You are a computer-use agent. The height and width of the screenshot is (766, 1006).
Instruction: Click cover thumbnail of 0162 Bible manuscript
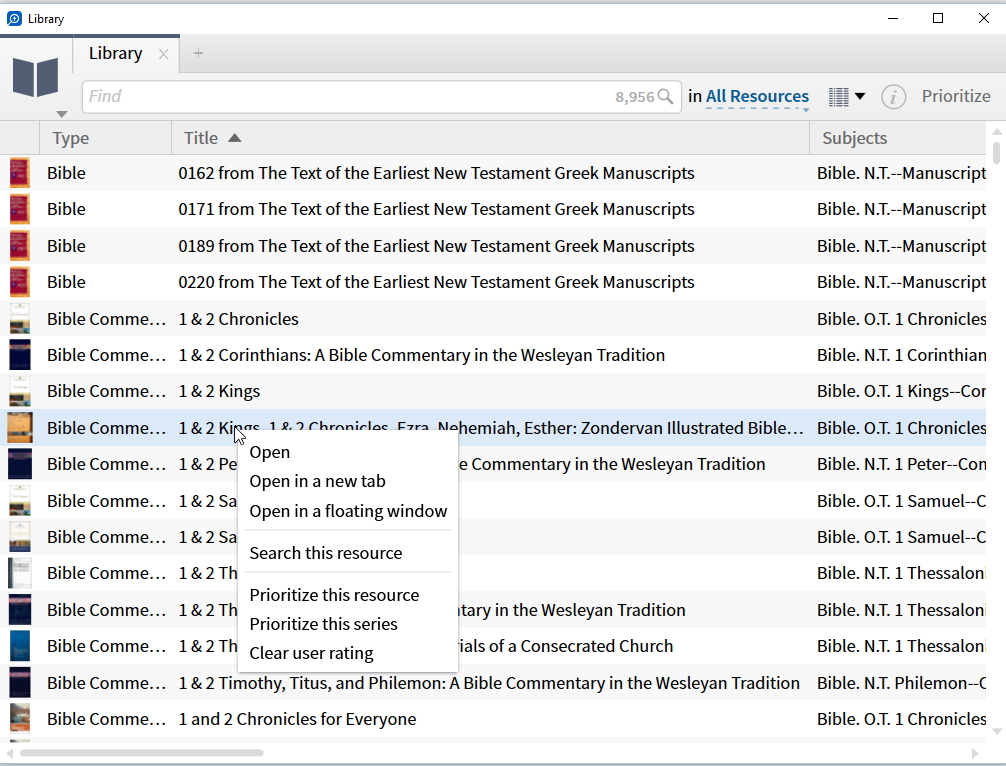20,173
